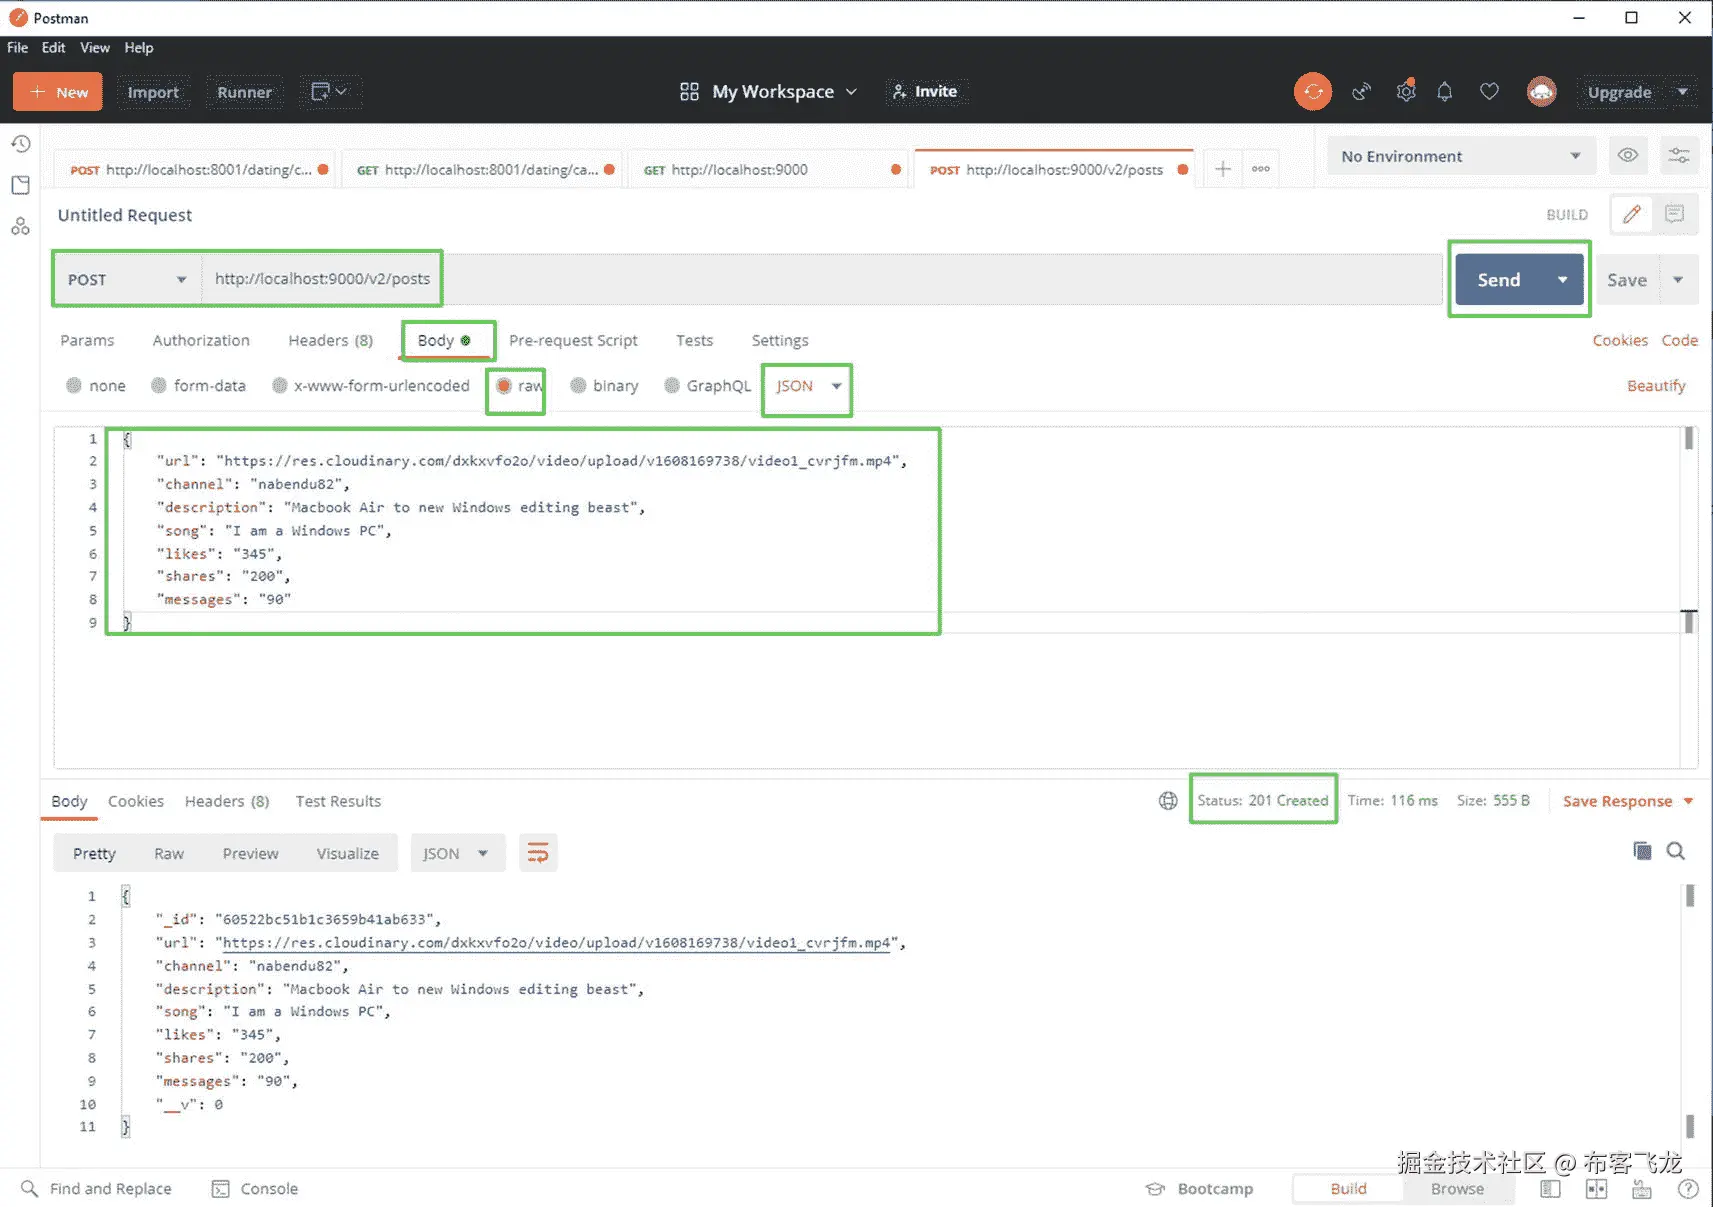Click the help question mark icon
This screenshot has height=1207, width=1713.
[x=1688, y=1189]
